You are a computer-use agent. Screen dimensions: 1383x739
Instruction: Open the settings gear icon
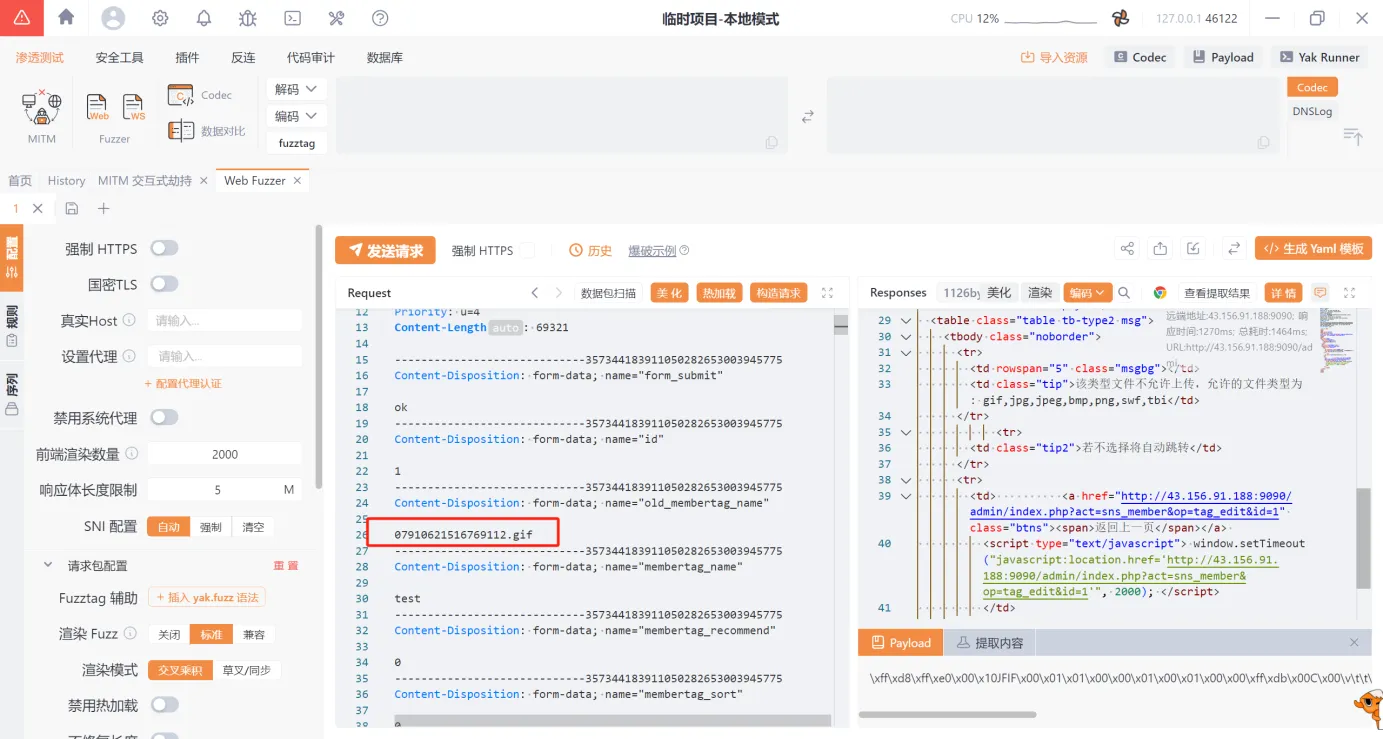tap(160, 18)
